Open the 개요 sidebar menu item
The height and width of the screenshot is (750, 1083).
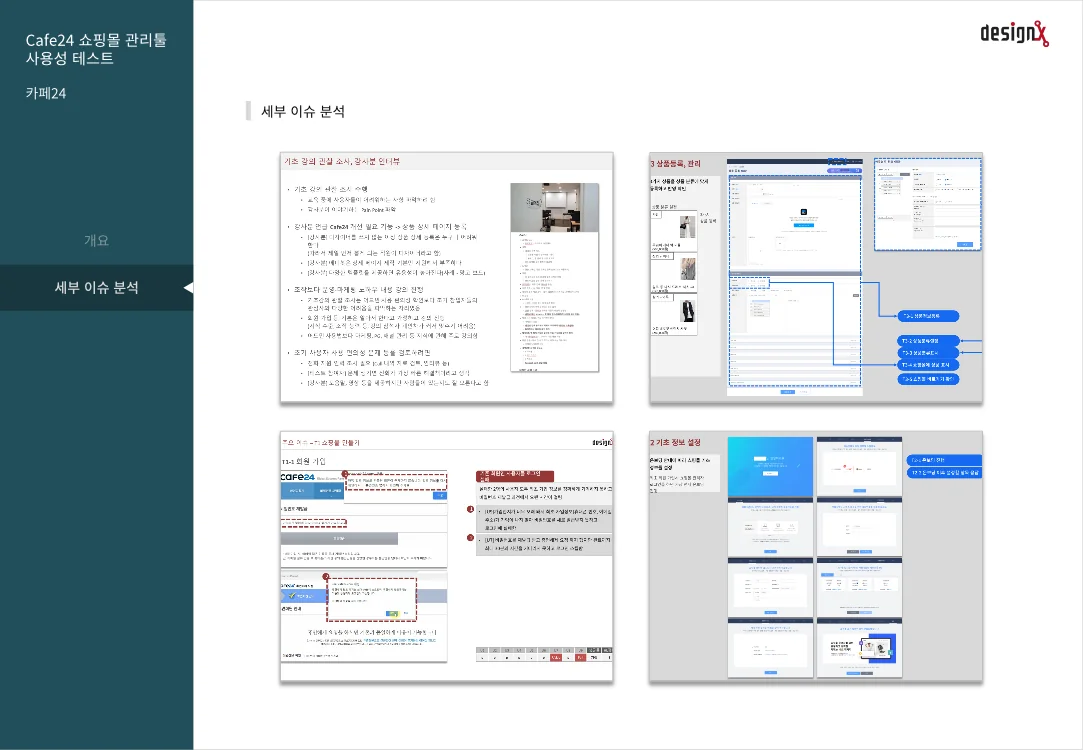point(96,240)
